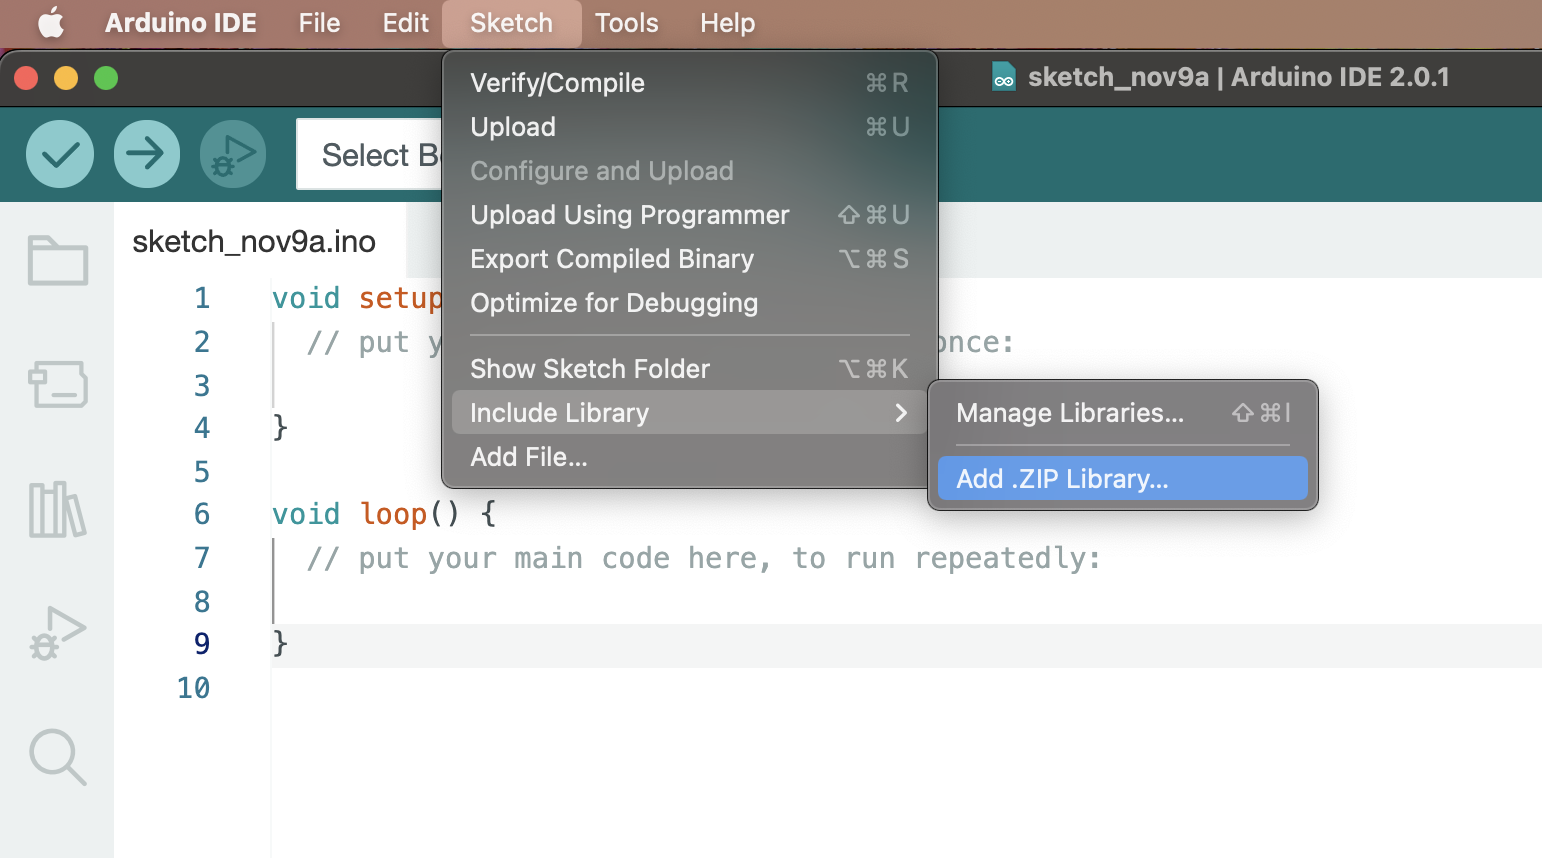This screenshot has width=1542, height=858.
Task: Choose Show Sketch Folder
Action: pos(689,369)
